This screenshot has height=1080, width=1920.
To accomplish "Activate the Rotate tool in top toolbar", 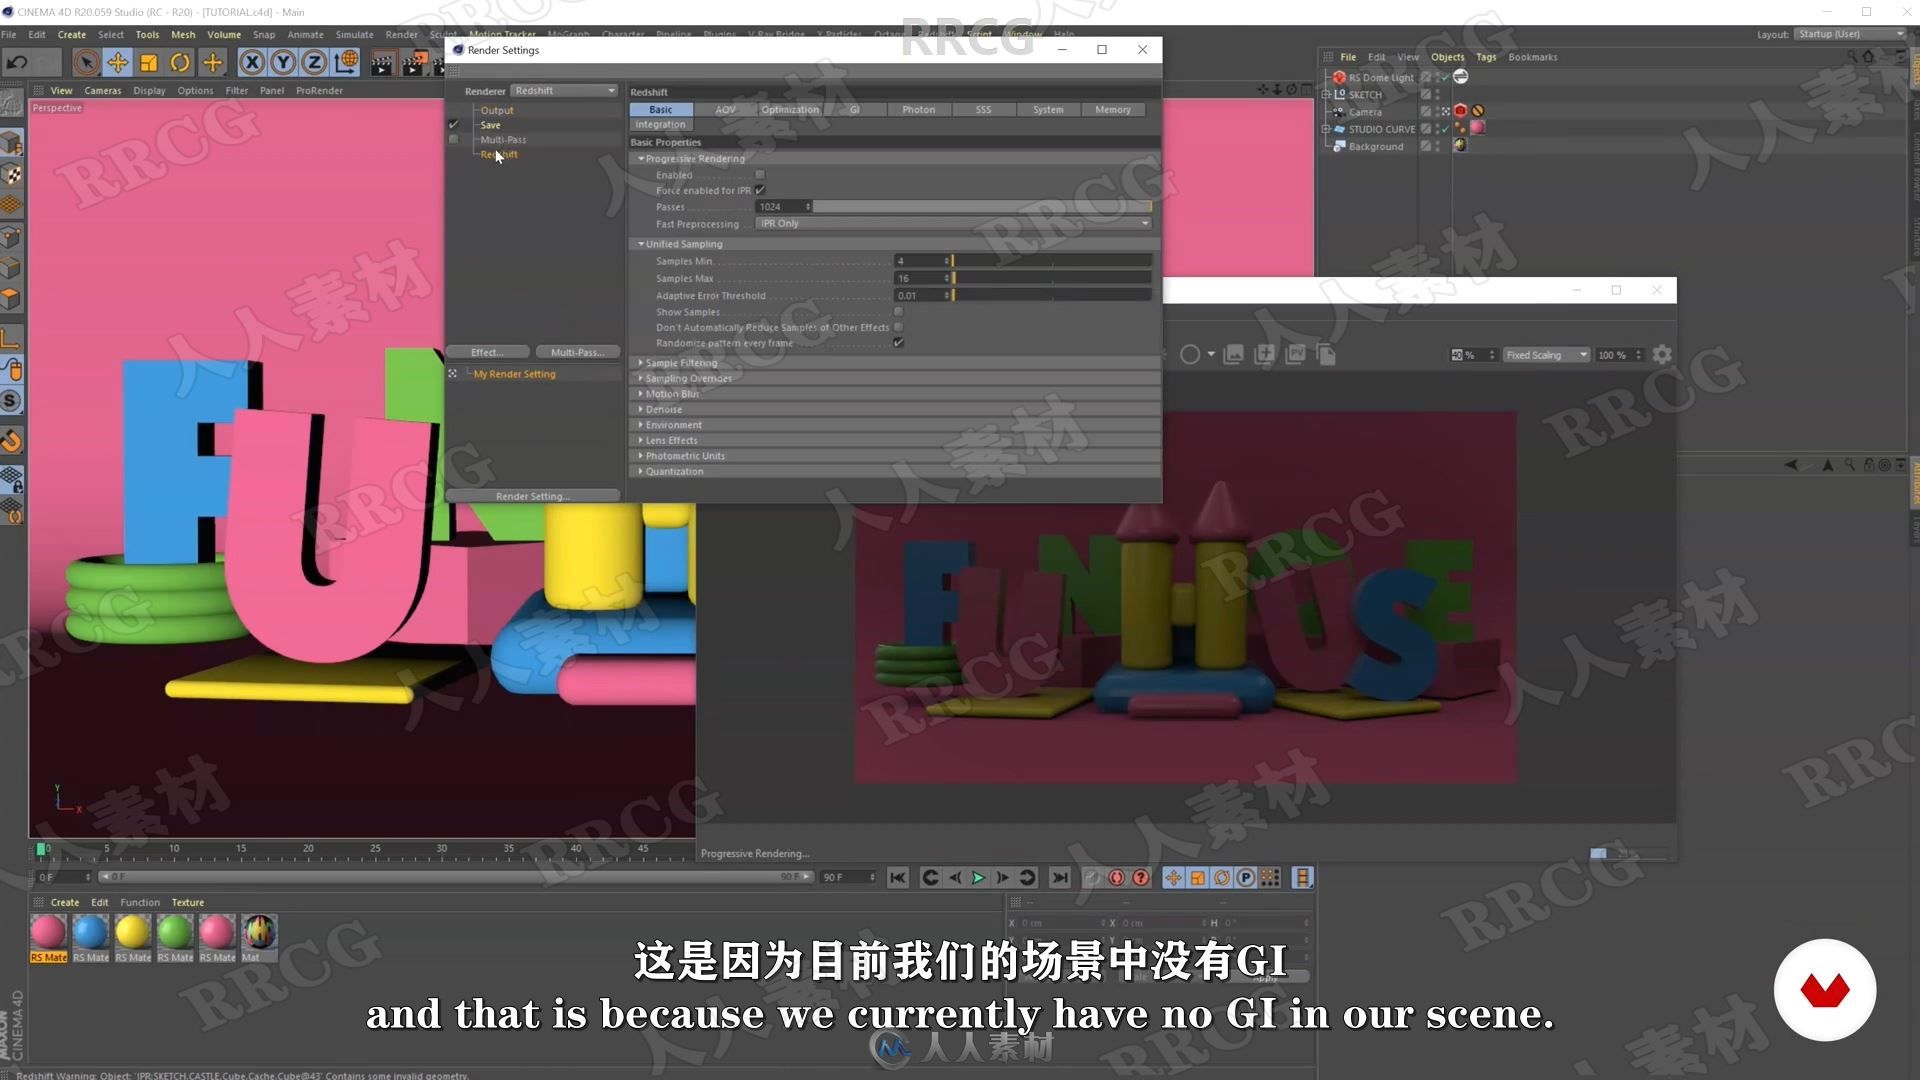I will pyautogui.click(x=180, y=63).
